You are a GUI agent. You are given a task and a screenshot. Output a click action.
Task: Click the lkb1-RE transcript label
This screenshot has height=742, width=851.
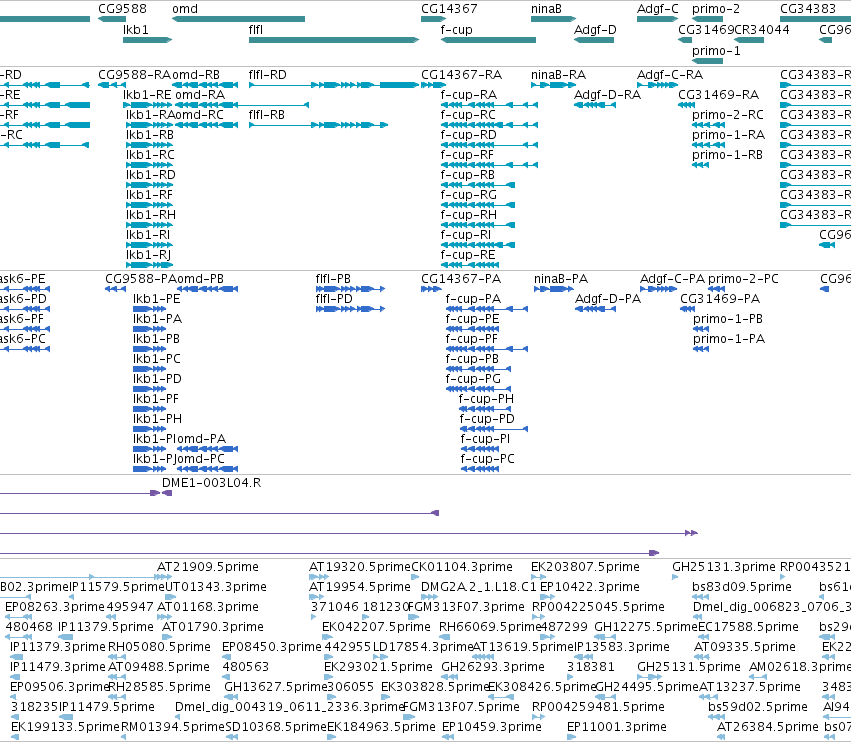click(x=147, y=95)
